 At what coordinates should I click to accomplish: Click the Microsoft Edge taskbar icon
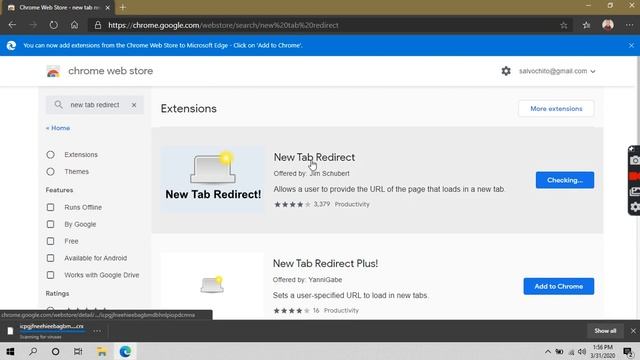click(x=125, y=351)
